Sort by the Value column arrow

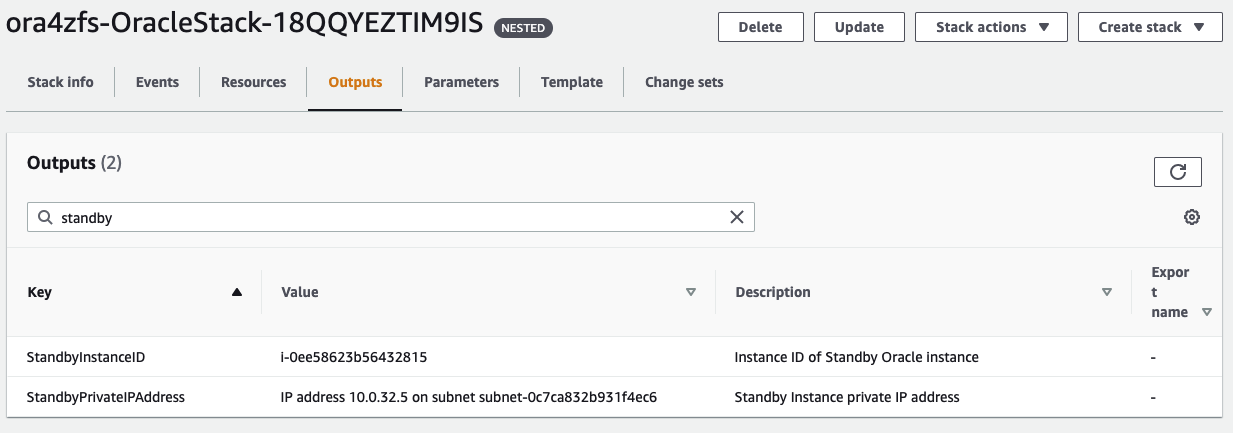click(x=690, y=292)
